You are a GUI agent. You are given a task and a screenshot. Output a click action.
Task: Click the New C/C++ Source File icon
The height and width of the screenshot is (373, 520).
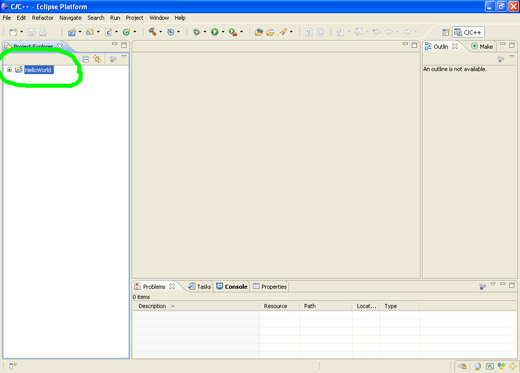point(108,32)
